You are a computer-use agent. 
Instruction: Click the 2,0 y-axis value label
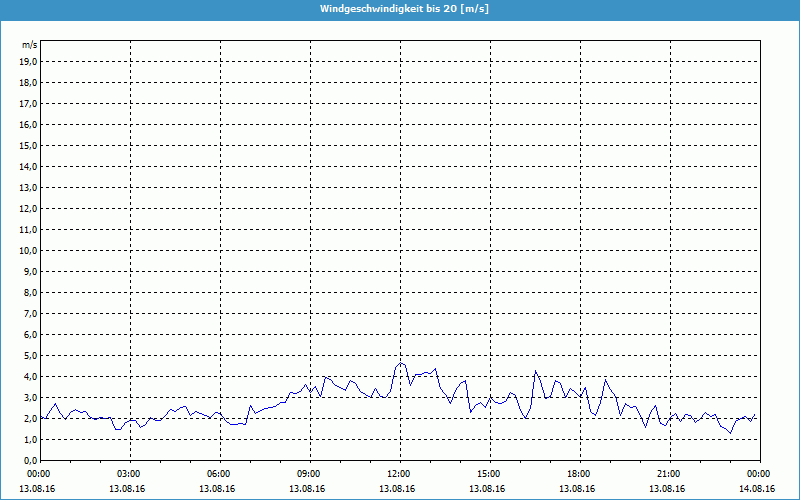(x=30, y=418)
